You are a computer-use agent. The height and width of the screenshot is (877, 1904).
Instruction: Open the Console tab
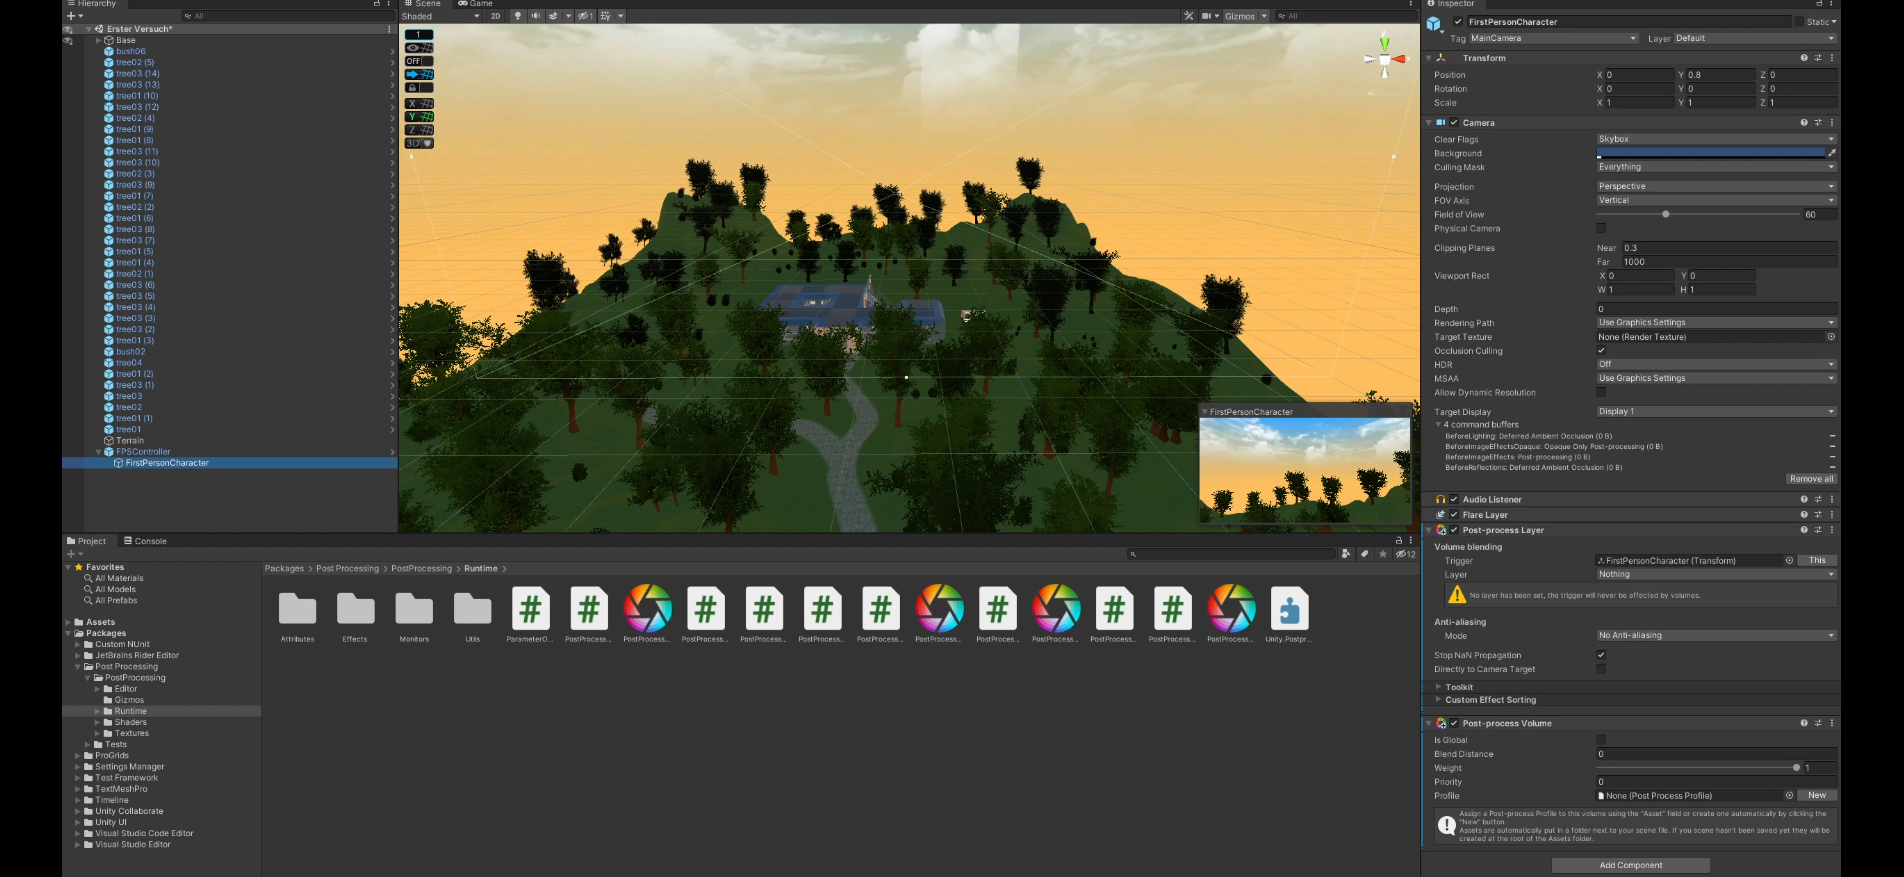click(x=146, y=541)
